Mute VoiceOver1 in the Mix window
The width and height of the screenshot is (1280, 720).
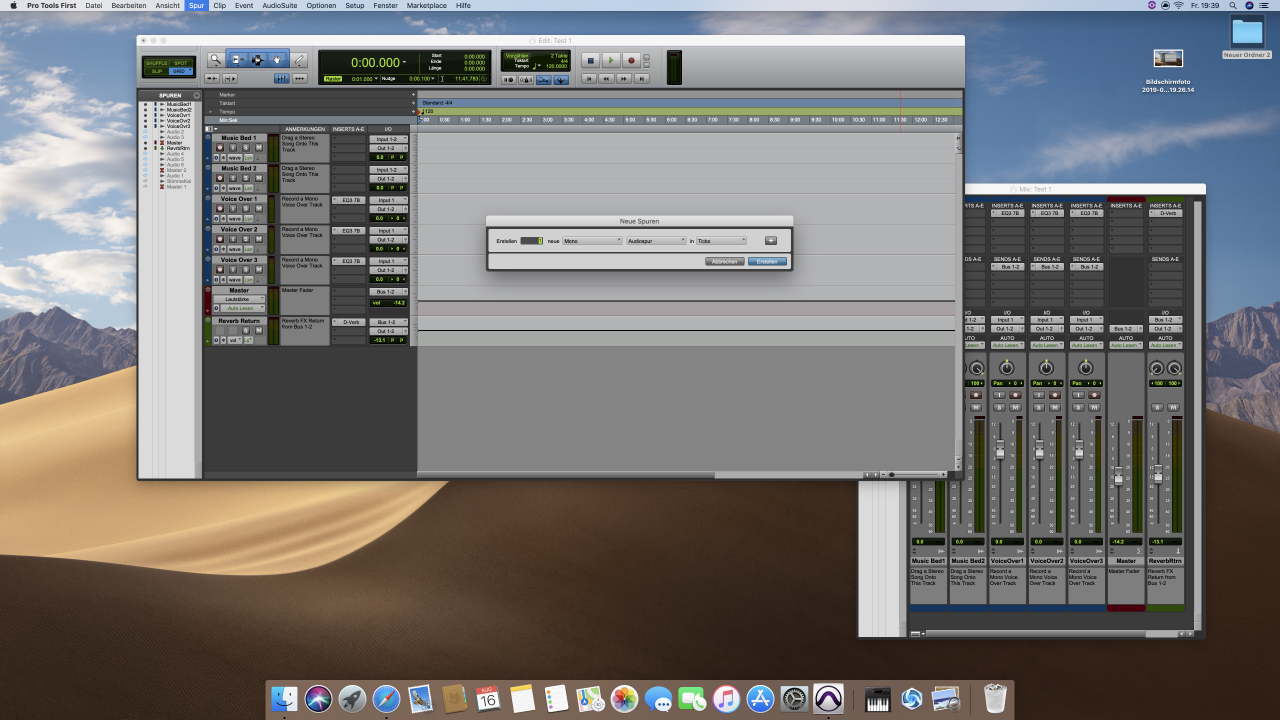[1014, 407]
